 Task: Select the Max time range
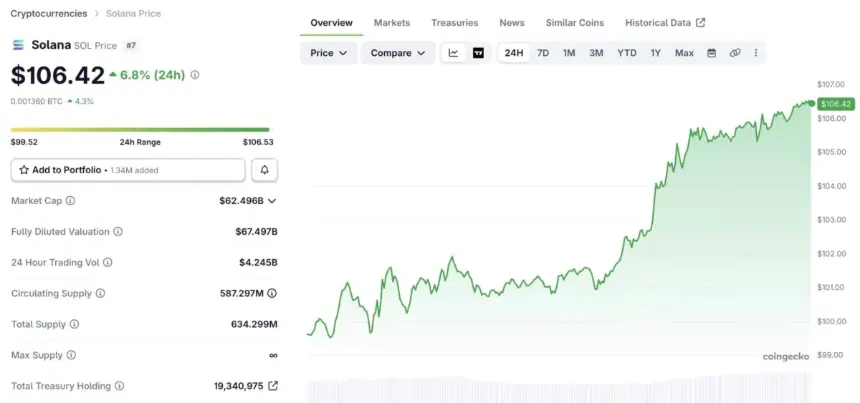[x=684, y=53]
